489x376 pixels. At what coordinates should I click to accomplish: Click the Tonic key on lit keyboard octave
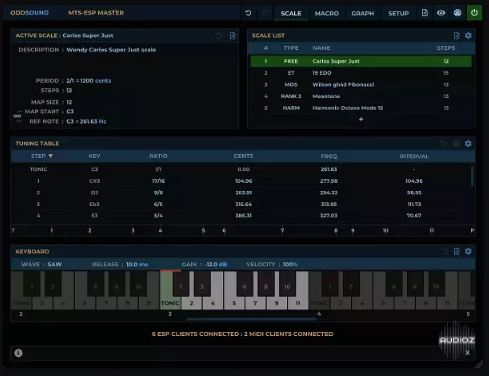coord(170,303)
